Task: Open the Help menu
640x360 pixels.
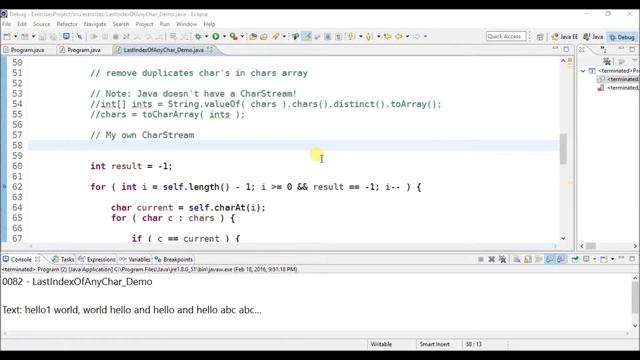Action: click(x=209, y=24)
